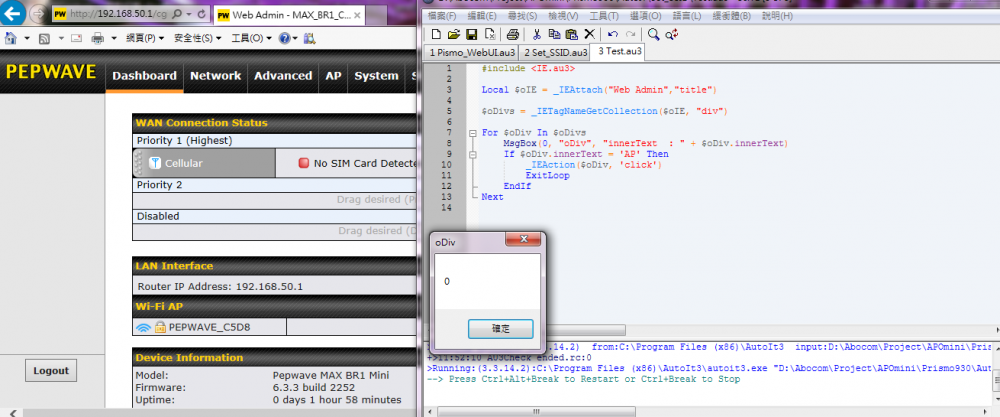Image resolution: width=1000 pixels, height=417 pixels.
Task: Open the AP tab in Pepwave
Action: (x=334, y=76)
